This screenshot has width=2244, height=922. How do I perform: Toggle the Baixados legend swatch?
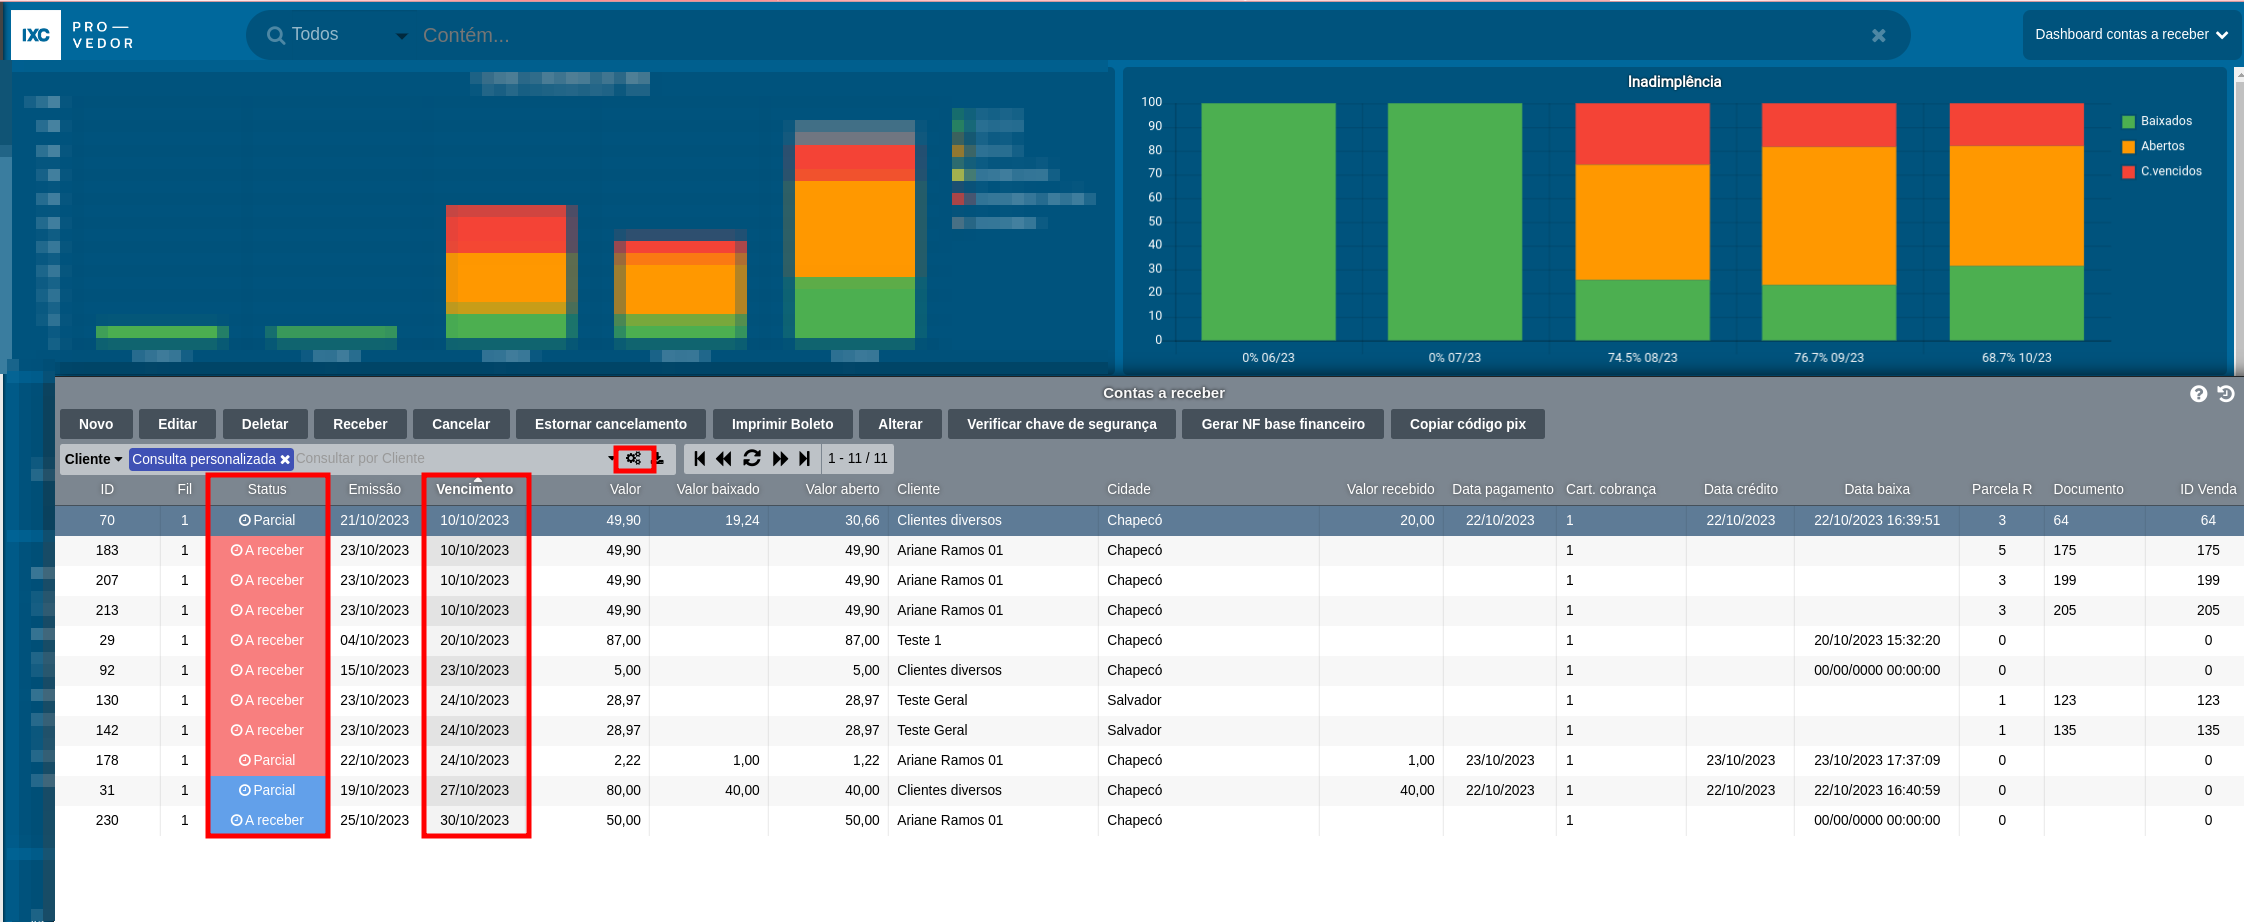2129,121
